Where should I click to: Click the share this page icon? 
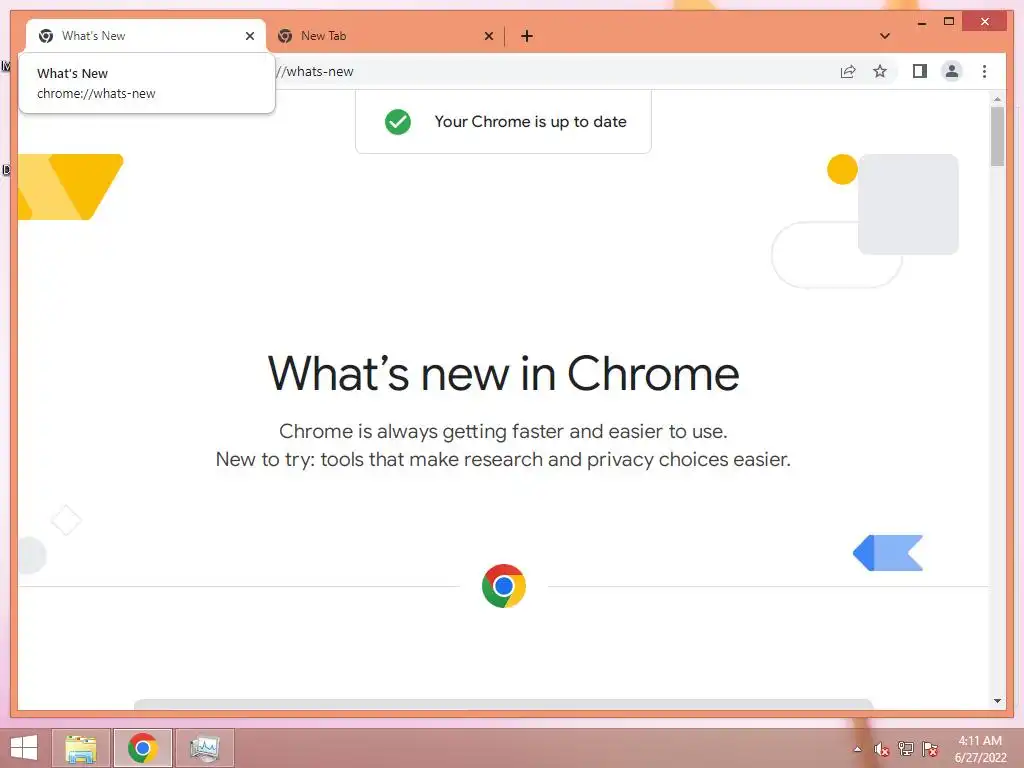848,71
